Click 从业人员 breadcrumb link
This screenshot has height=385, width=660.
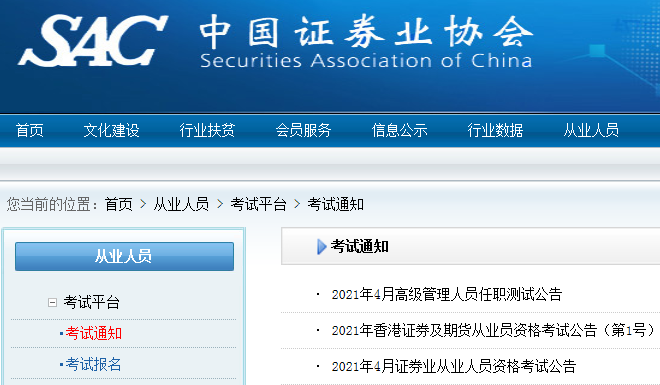pos(181,204)
